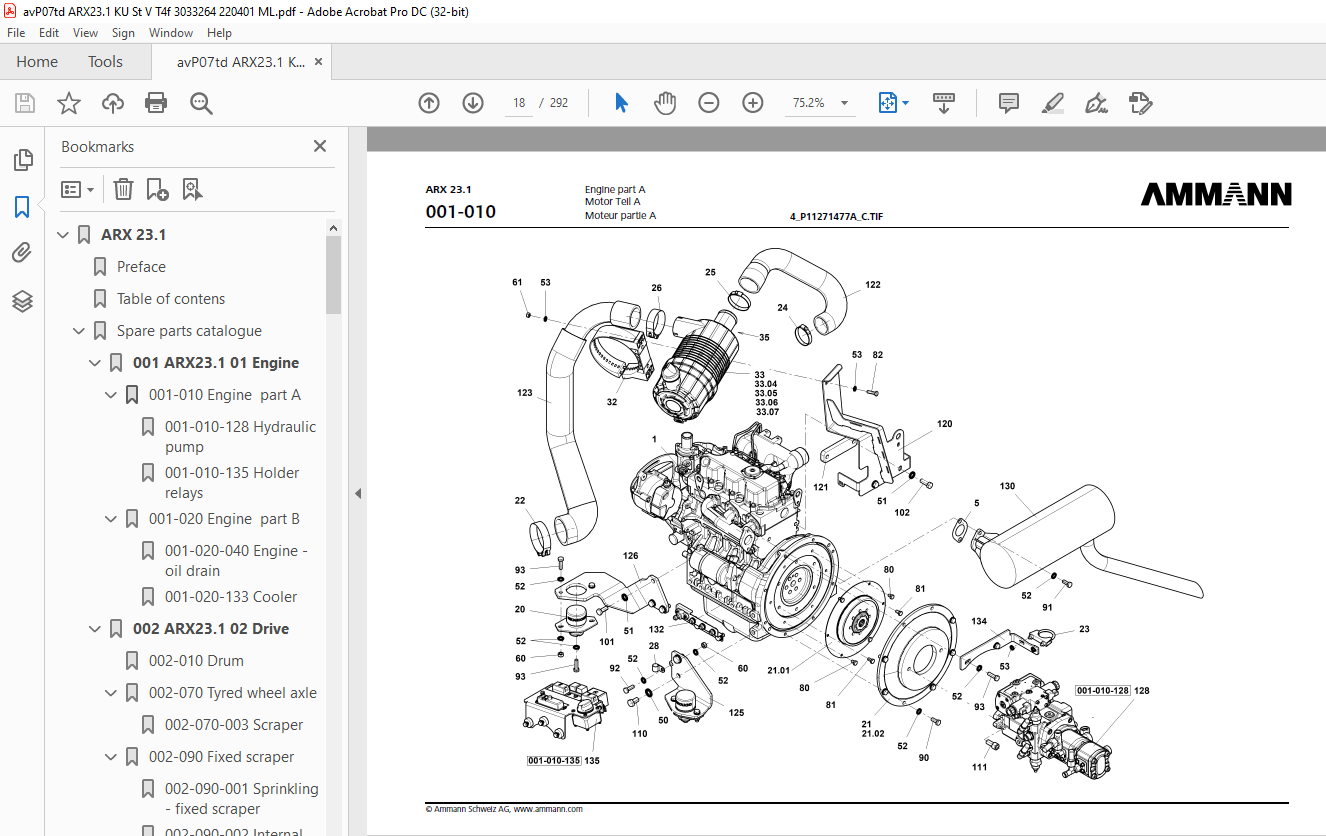The width and height of the screenshot is (1326, 836).
Task: Delete selected bookmark with trash icon
Action: 123,189
